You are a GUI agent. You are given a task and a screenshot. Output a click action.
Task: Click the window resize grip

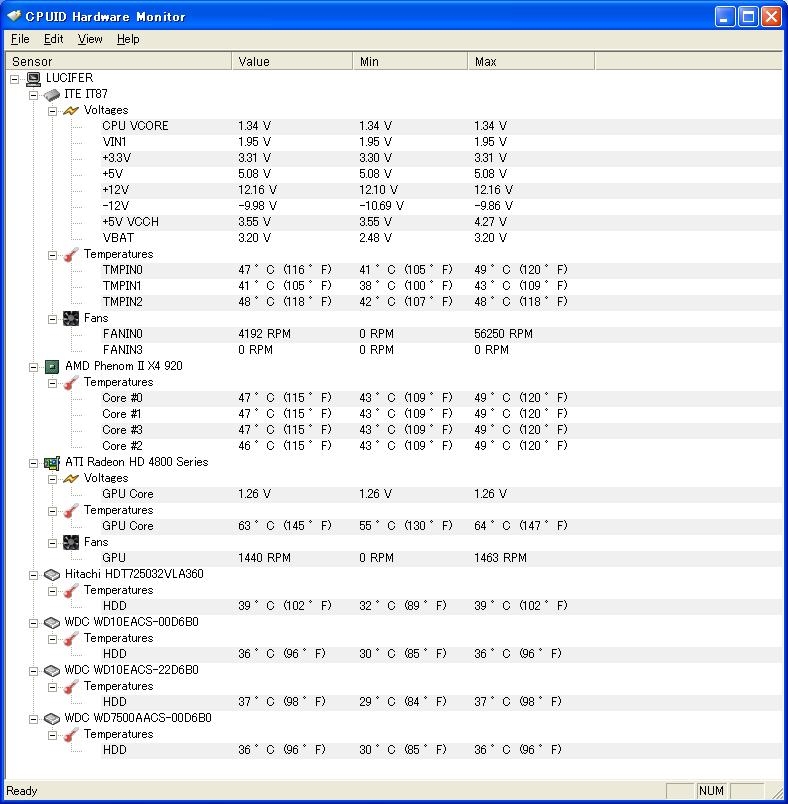[778, 793]
